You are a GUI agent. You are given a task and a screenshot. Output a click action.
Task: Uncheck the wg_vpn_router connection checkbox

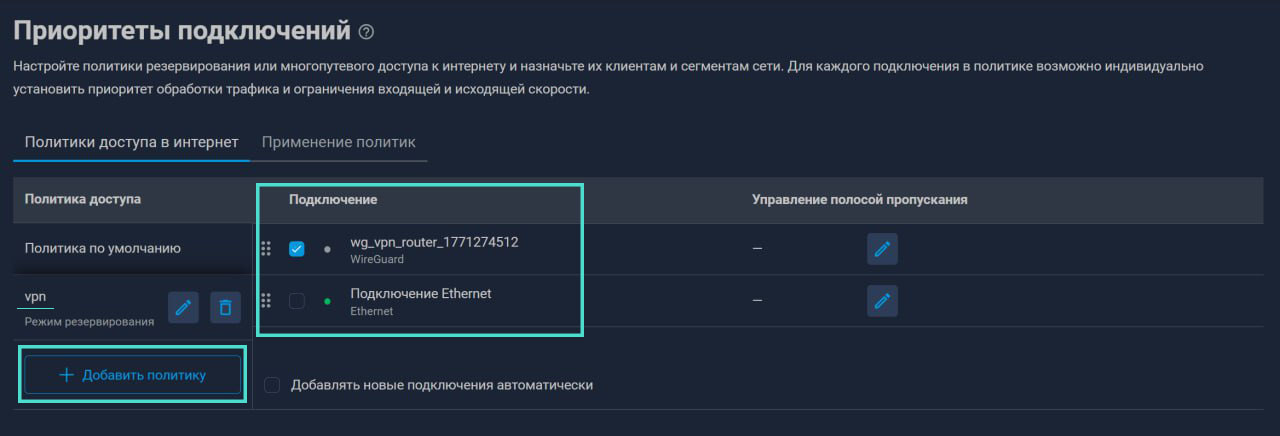pyautogui.click(x=297, y=249)
